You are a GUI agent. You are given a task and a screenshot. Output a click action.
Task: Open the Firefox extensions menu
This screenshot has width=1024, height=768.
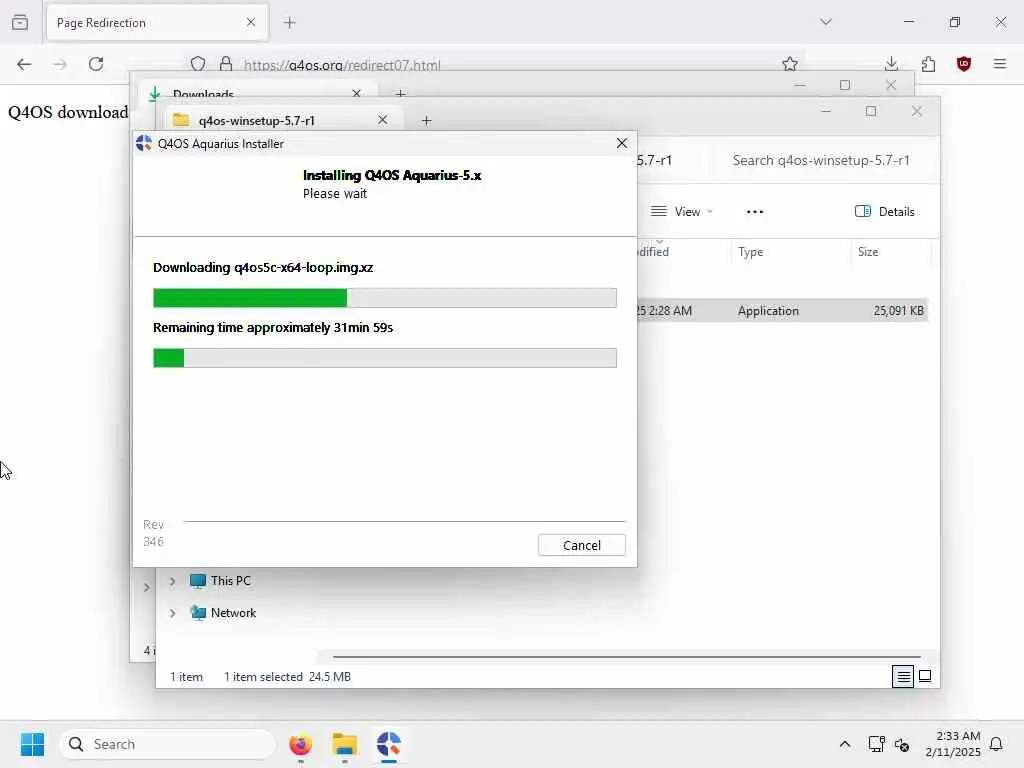928,64
